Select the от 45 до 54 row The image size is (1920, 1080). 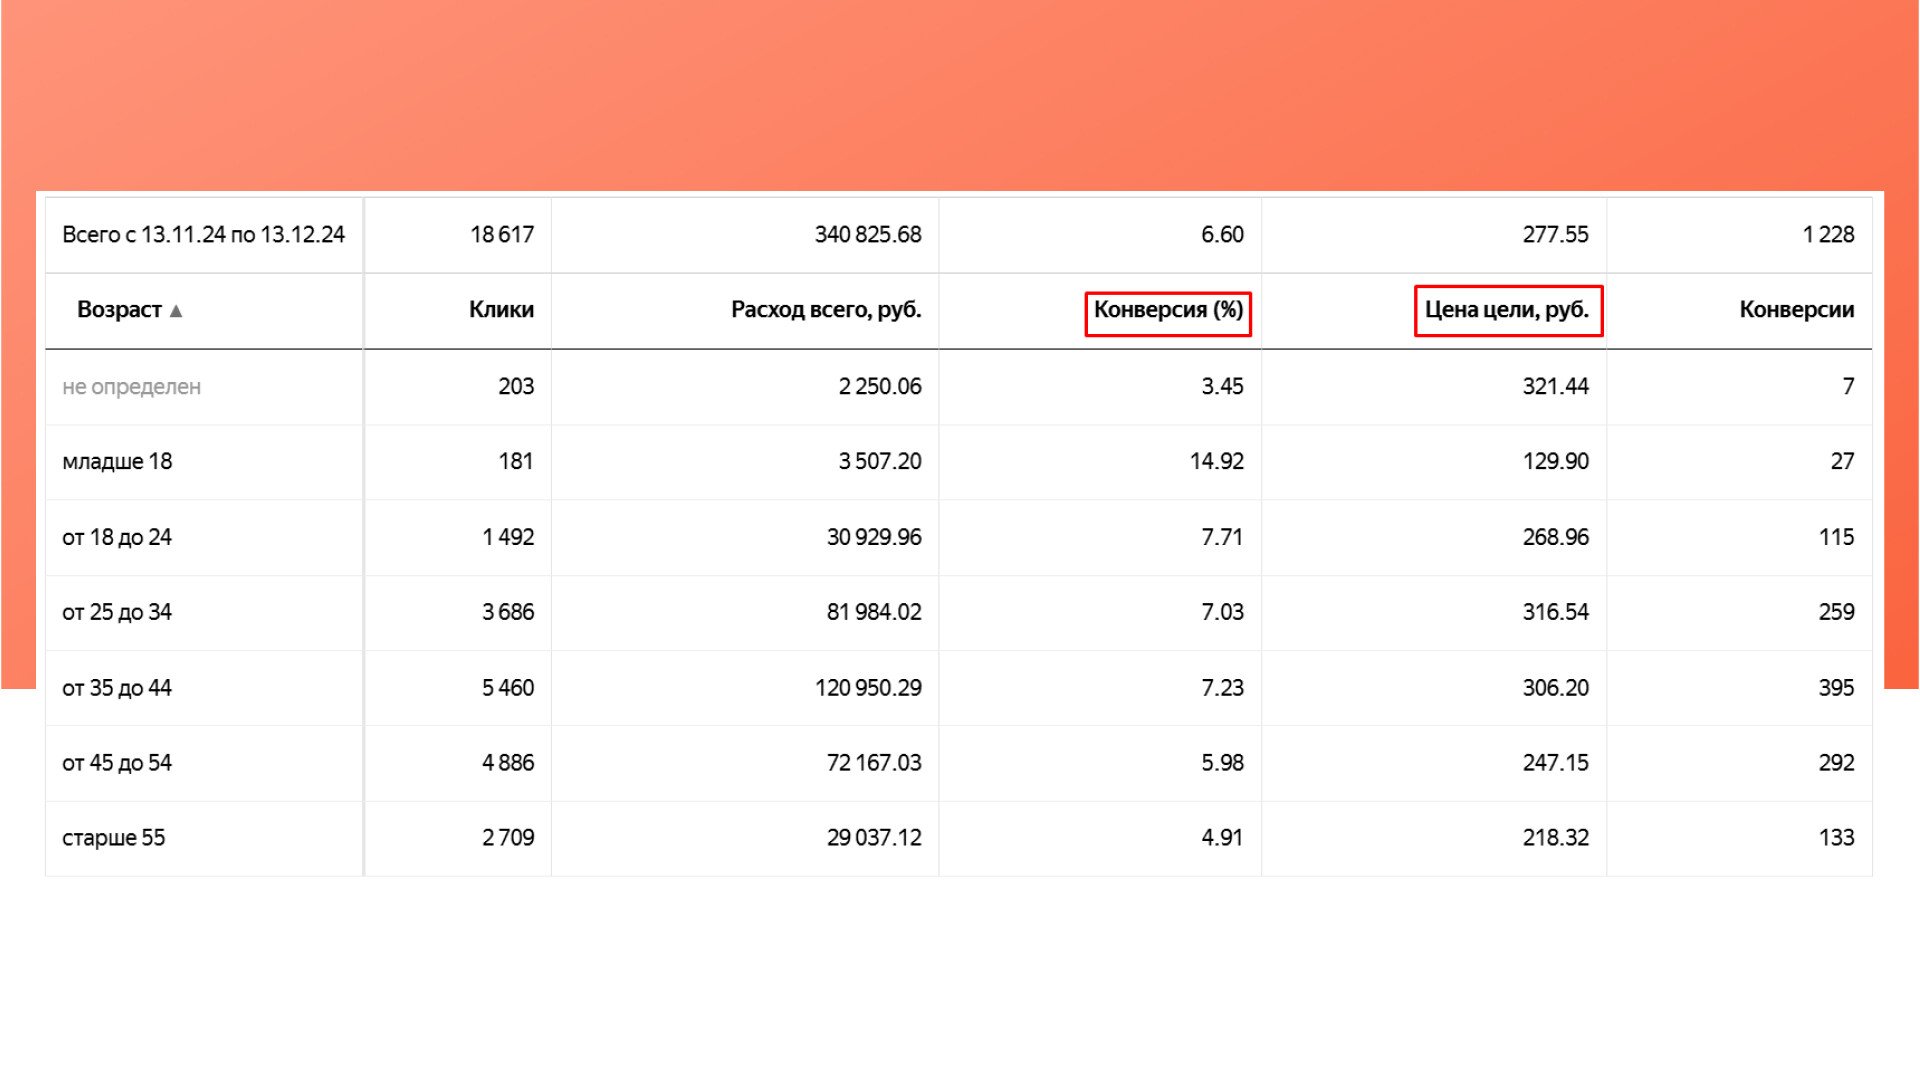(x=117, y=763)
